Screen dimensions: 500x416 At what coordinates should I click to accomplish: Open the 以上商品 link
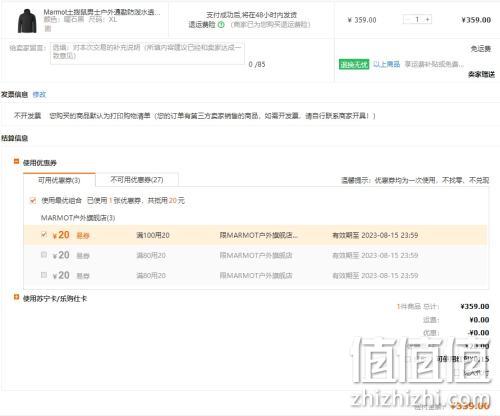(x=386, y=64)
